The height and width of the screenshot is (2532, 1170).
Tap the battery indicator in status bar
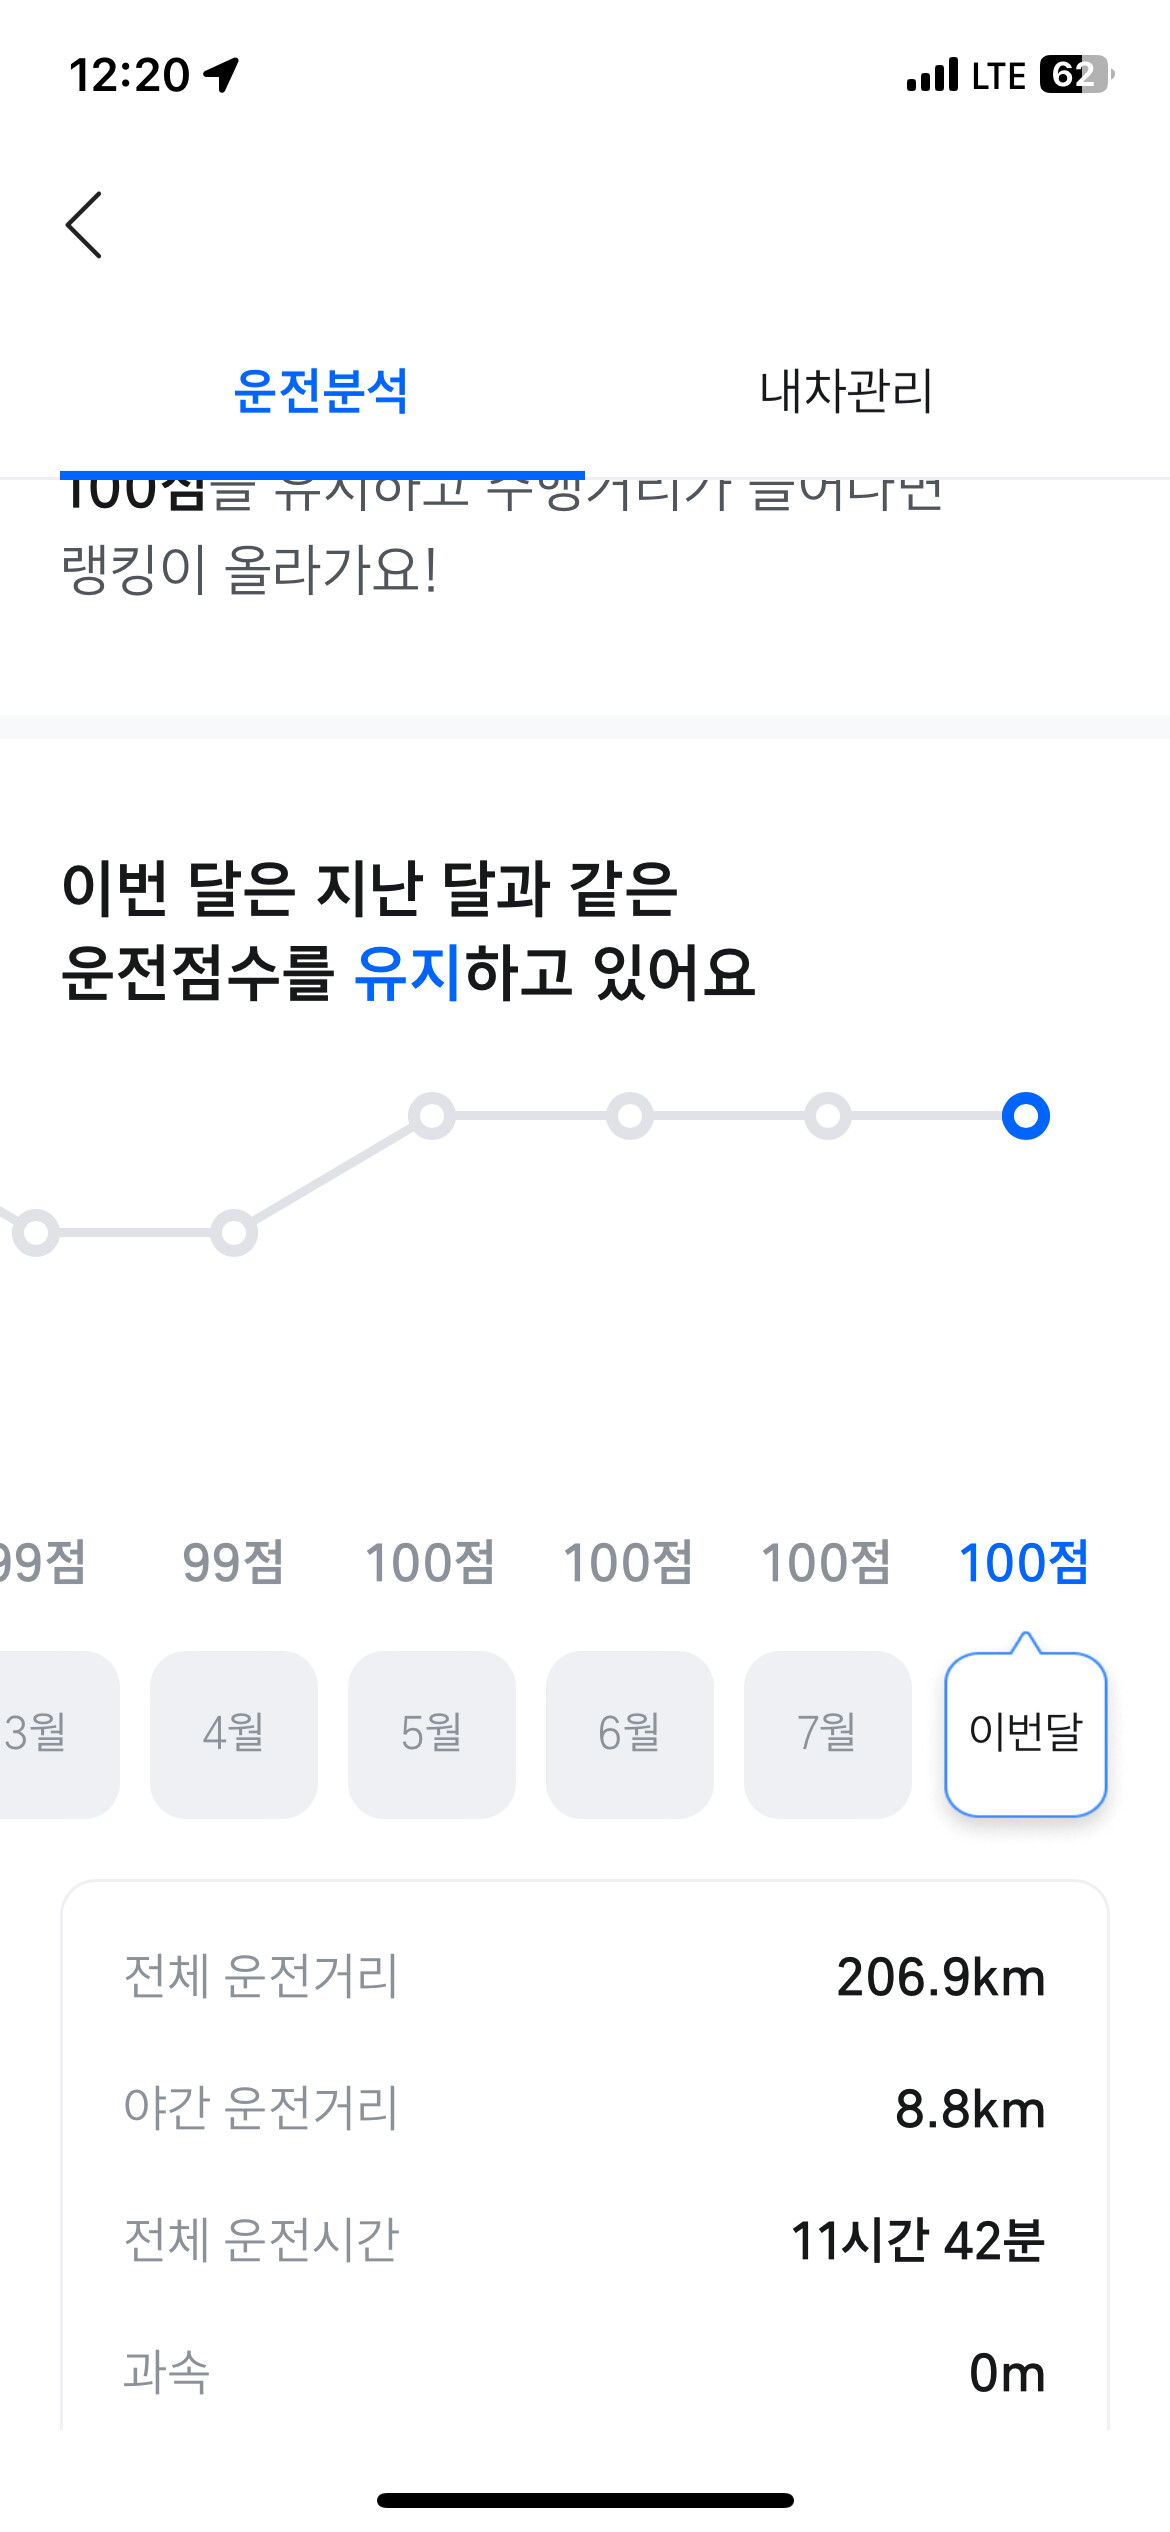coord(1075,75)
